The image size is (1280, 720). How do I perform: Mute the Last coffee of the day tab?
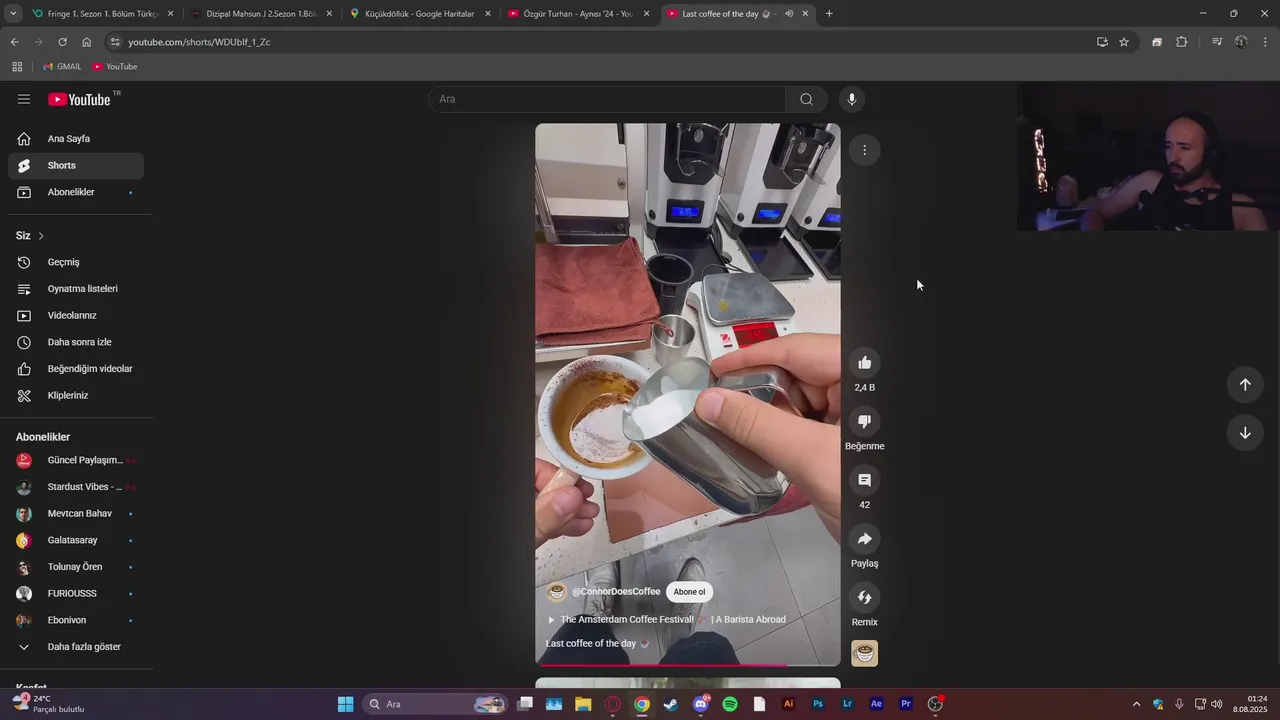coord(789,14)
